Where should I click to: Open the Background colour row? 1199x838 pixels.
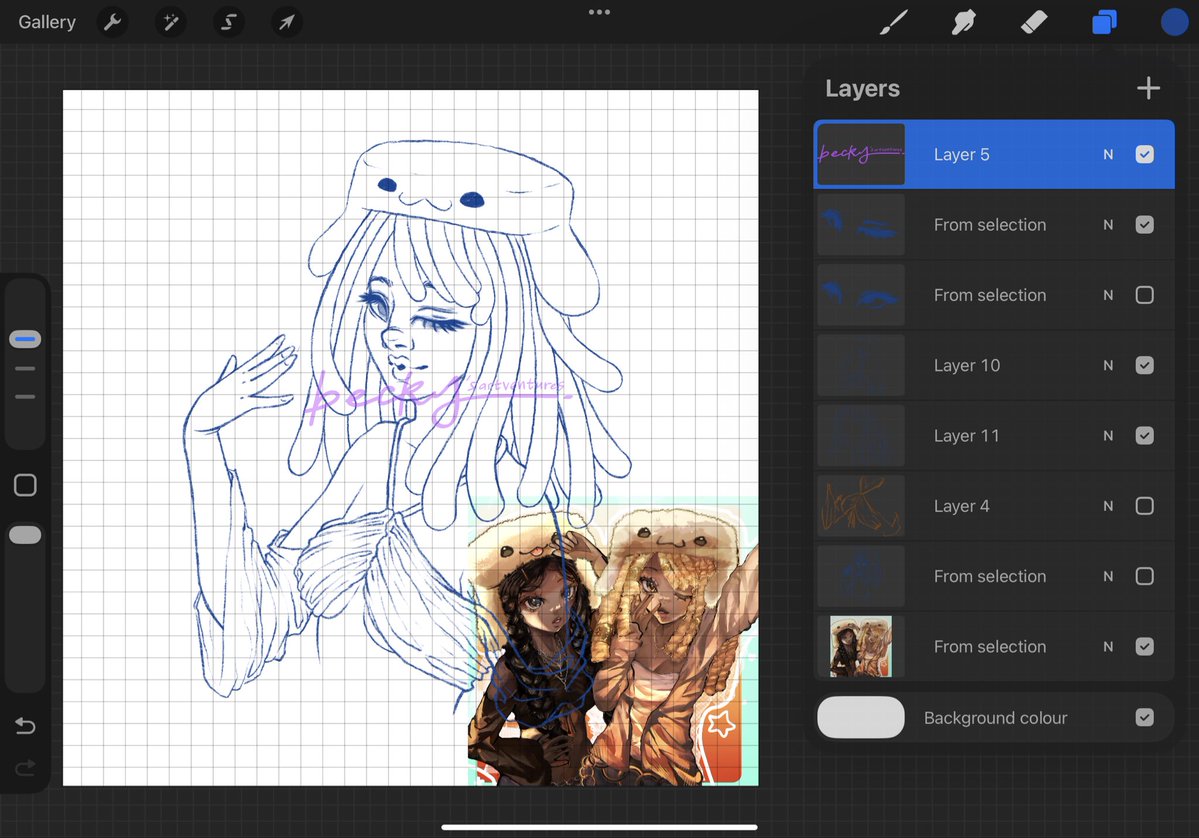(x=994, y=717)
